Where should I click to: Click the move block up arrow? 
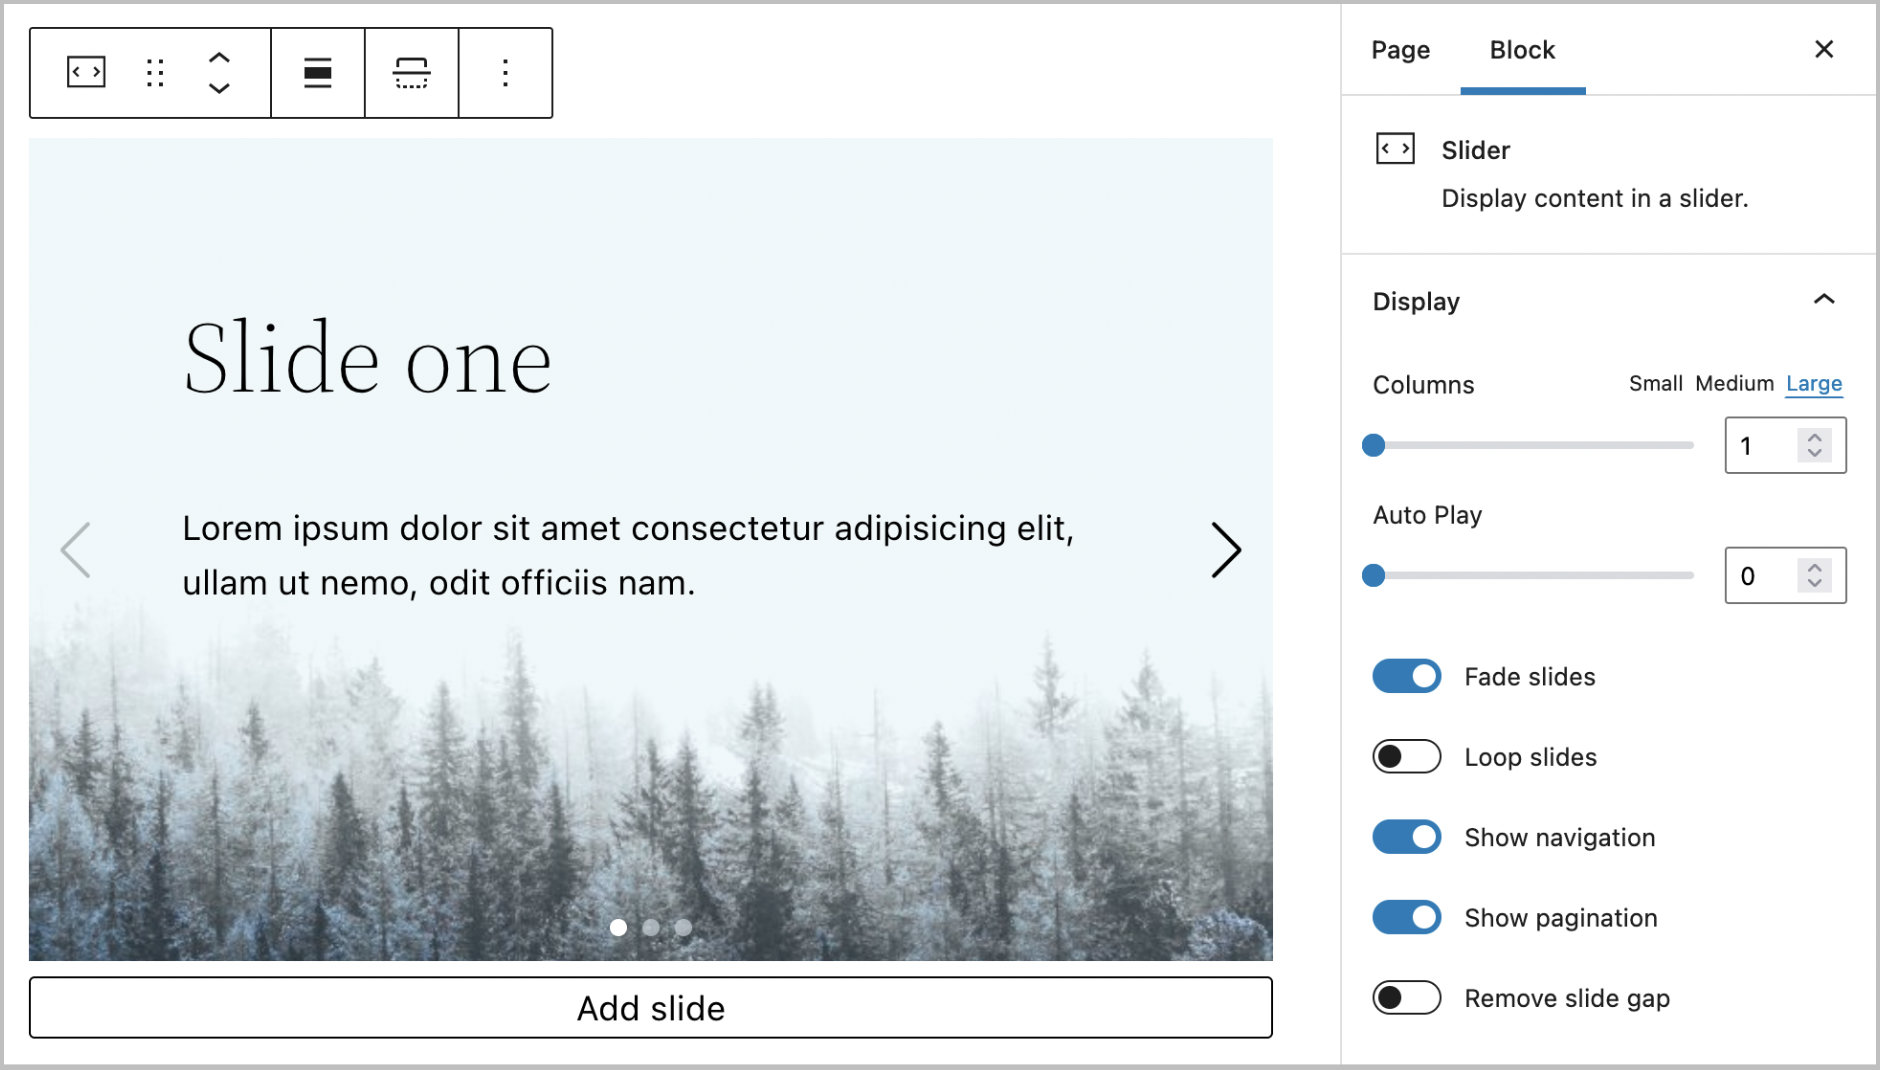click(219, 58)
